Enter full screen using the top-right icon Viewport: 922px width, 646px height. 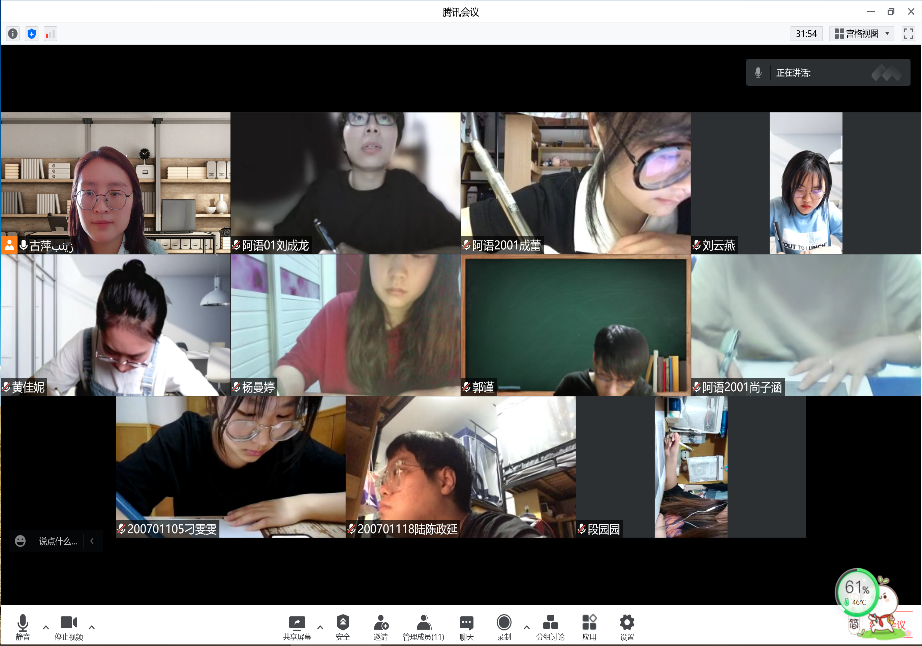click(908, 33)
